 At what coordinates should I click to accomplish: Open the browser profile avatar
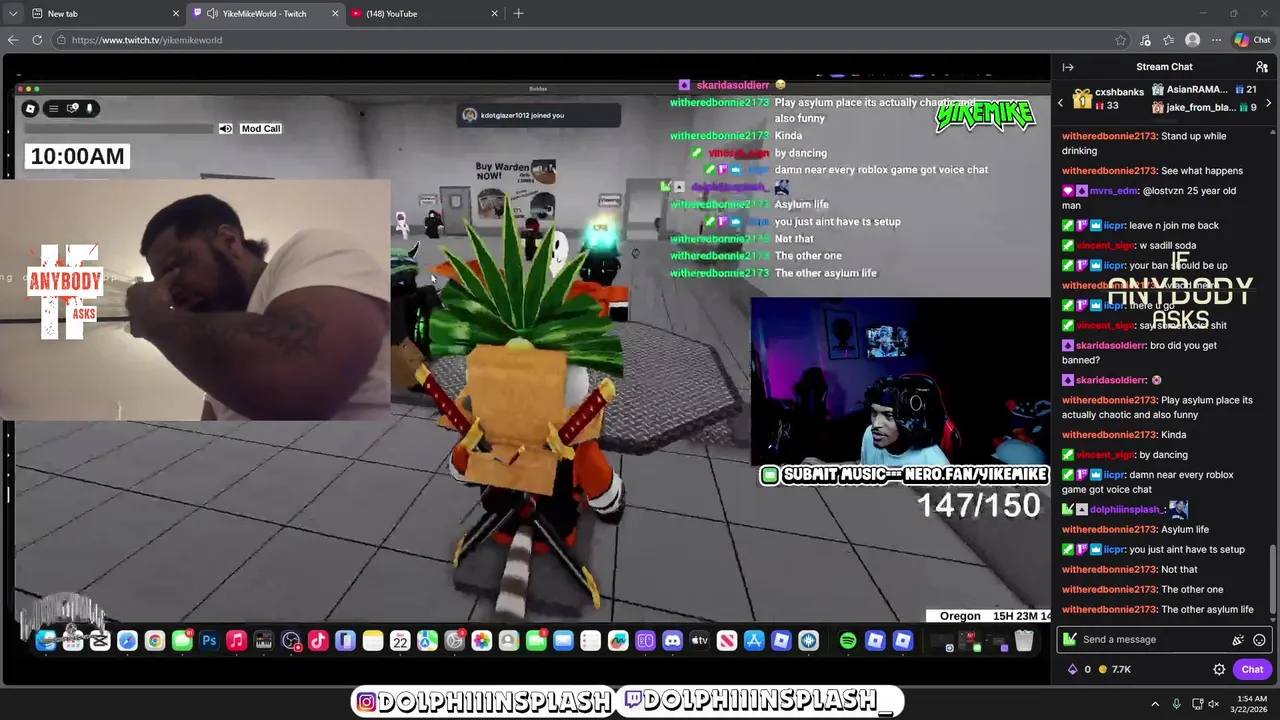[1192, 40]
